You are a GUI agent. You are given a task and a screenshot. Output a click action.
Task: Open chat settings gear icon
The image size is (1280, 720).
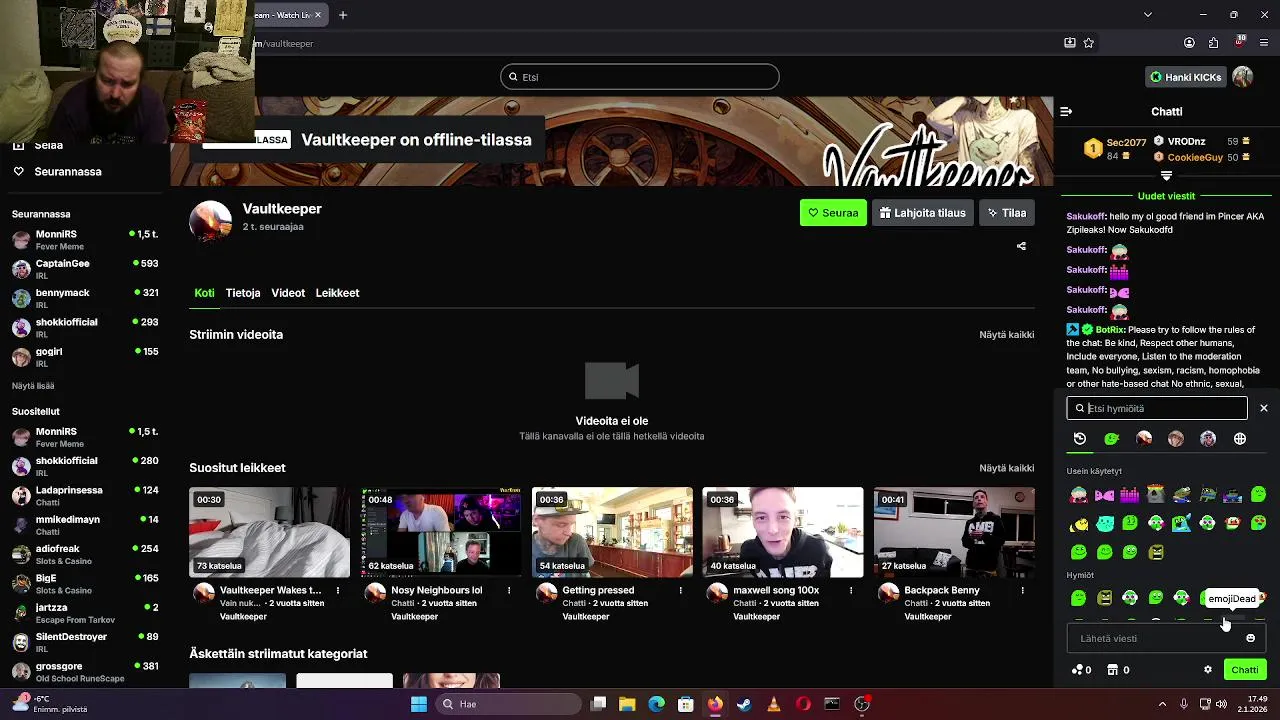click(1208, 670)
